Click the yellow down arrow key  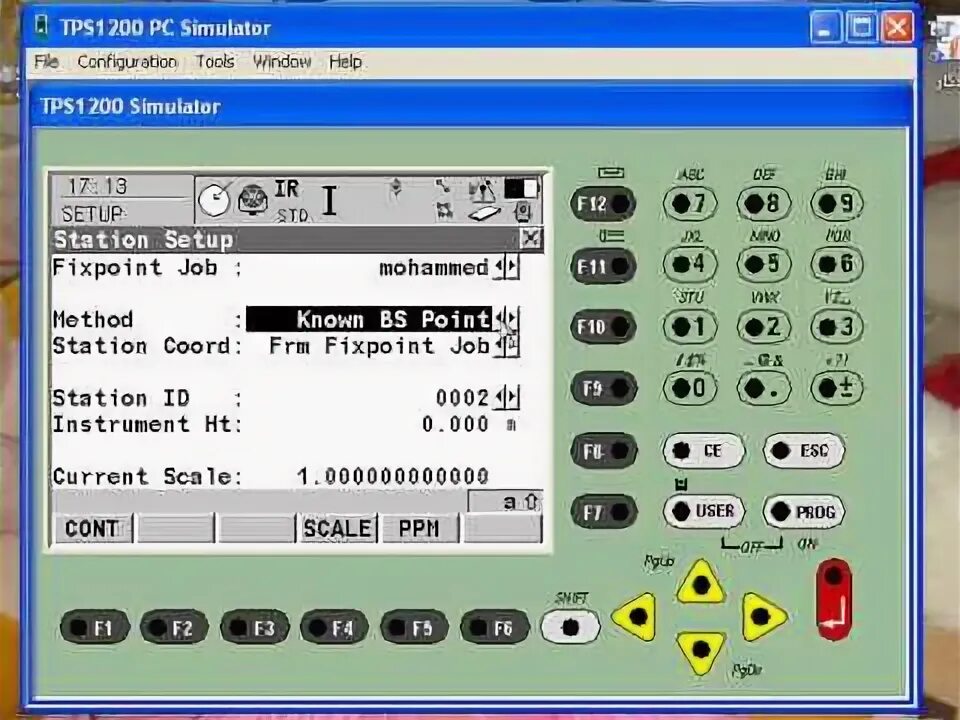pos(700,652)
